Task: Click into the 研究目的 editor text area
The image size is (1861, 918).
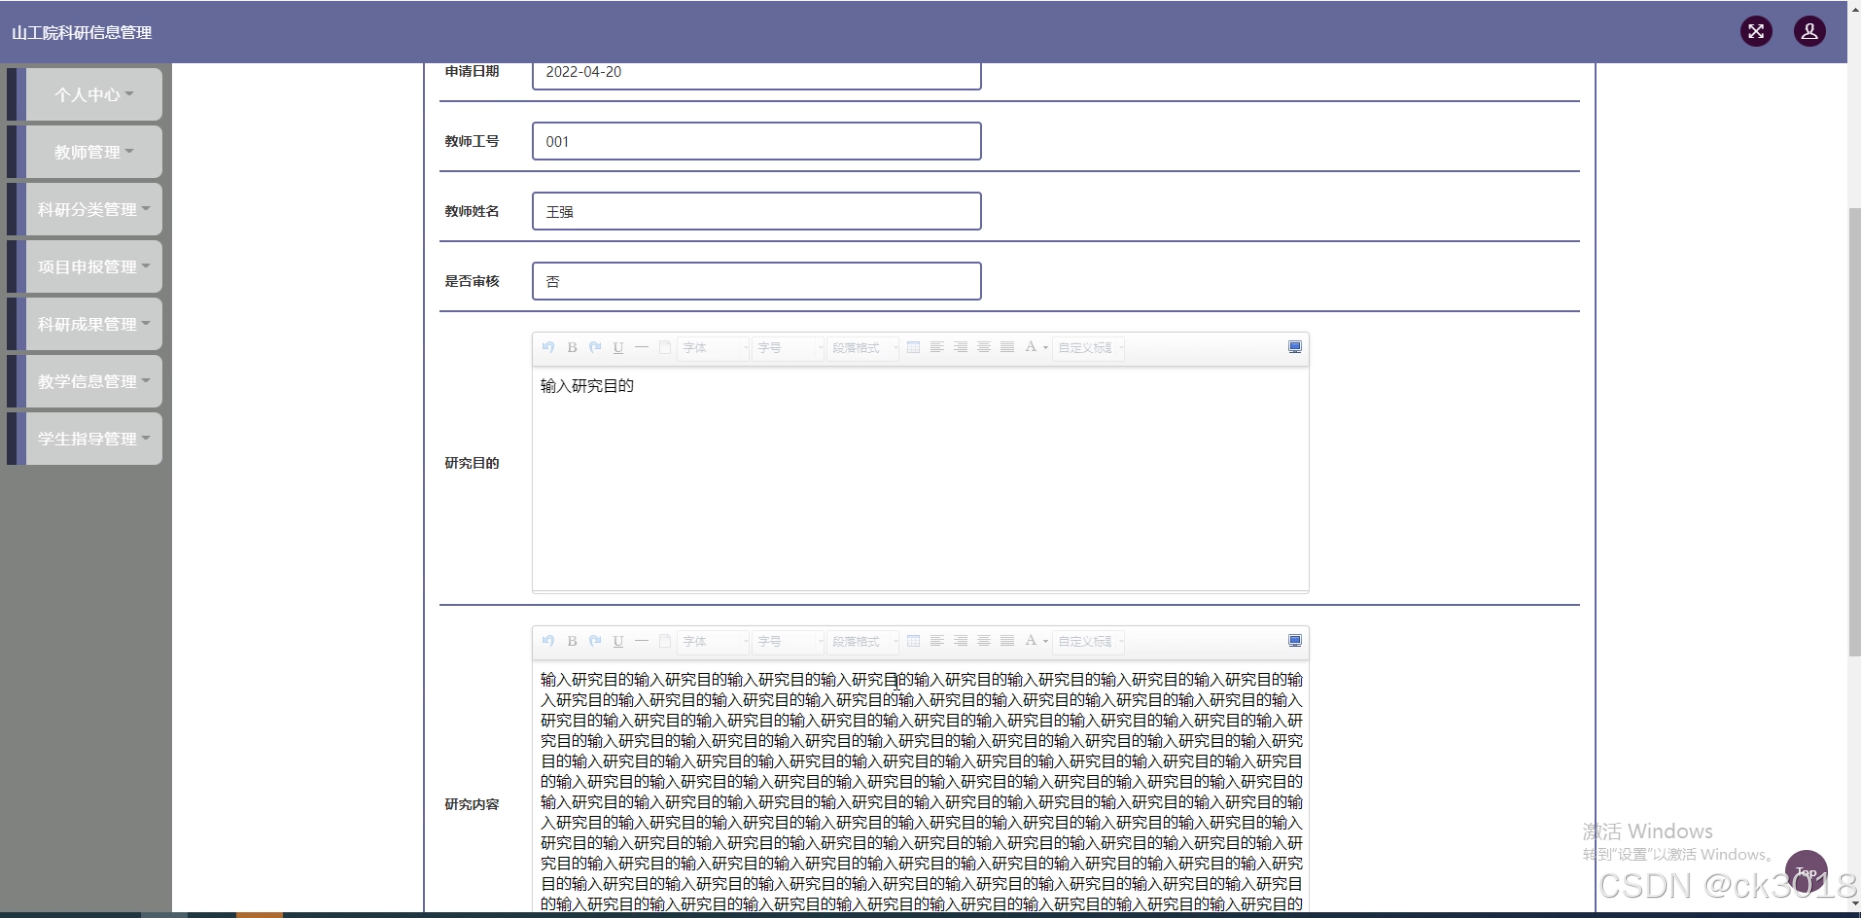Action: (920, 478)
